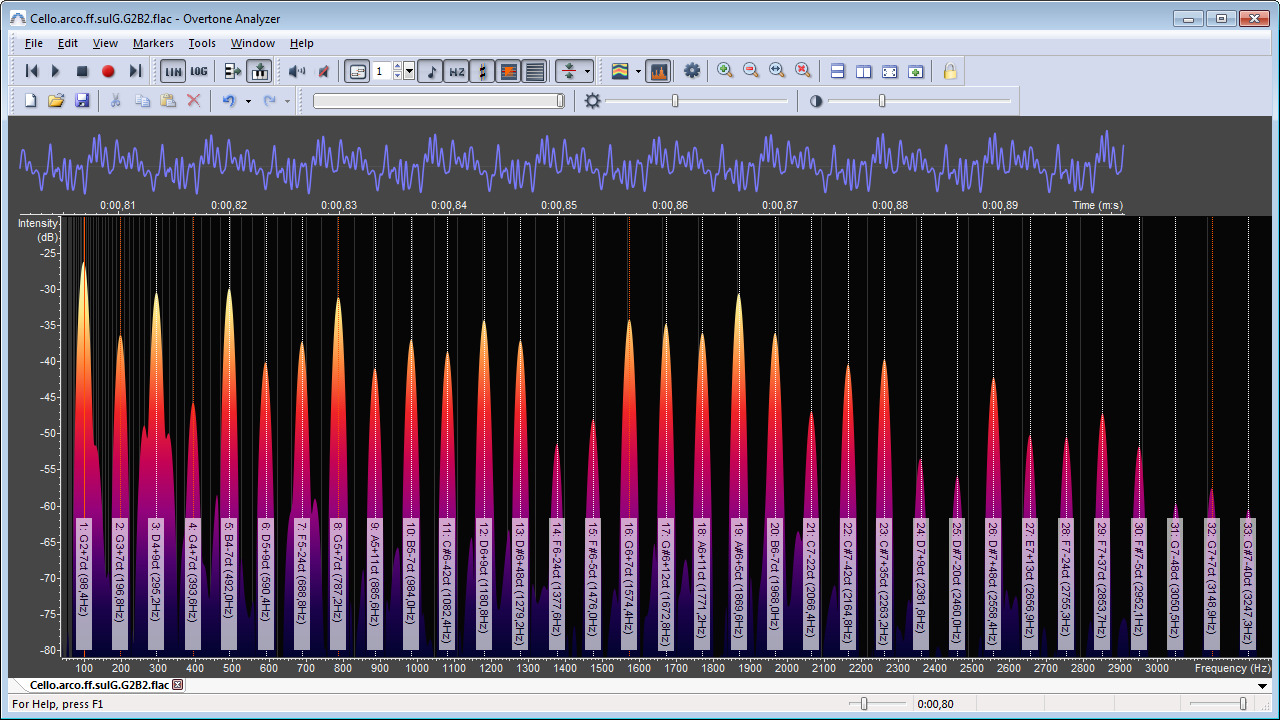Expand the undo history dropdown arrow

(x=246, y=101)
